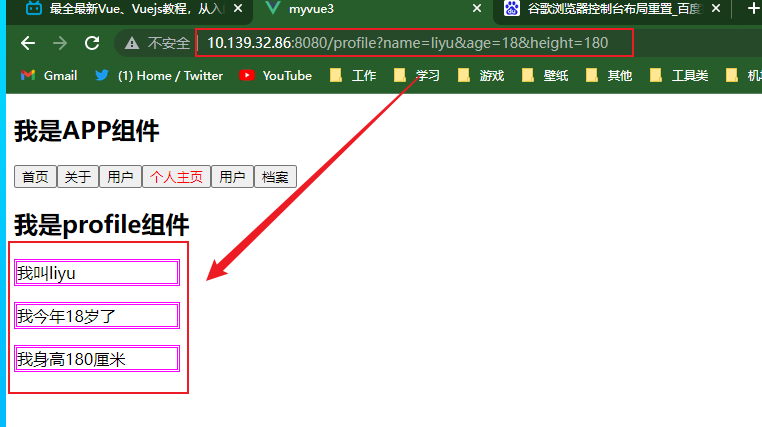Screen dimensions: 762x427
Task: Open the Gmail bookmark
Action: [x=49, y=76]
